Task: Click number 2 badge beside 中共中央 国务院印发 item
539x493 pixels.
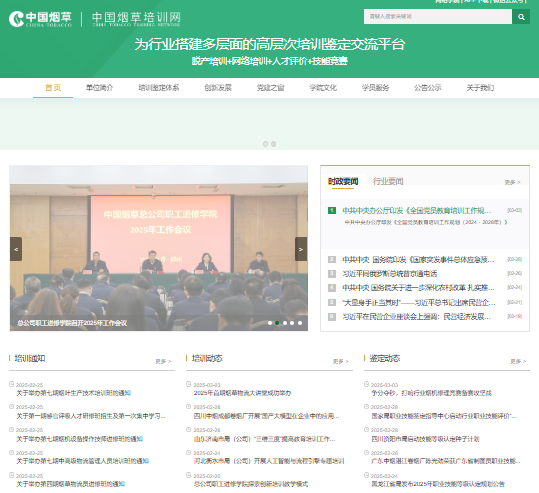Action: [x=332, y=259]
